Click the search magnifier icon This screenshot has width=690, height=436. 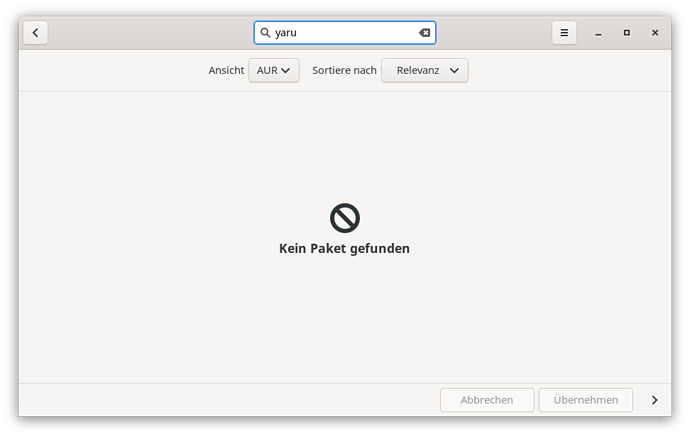tap(265, 33)
